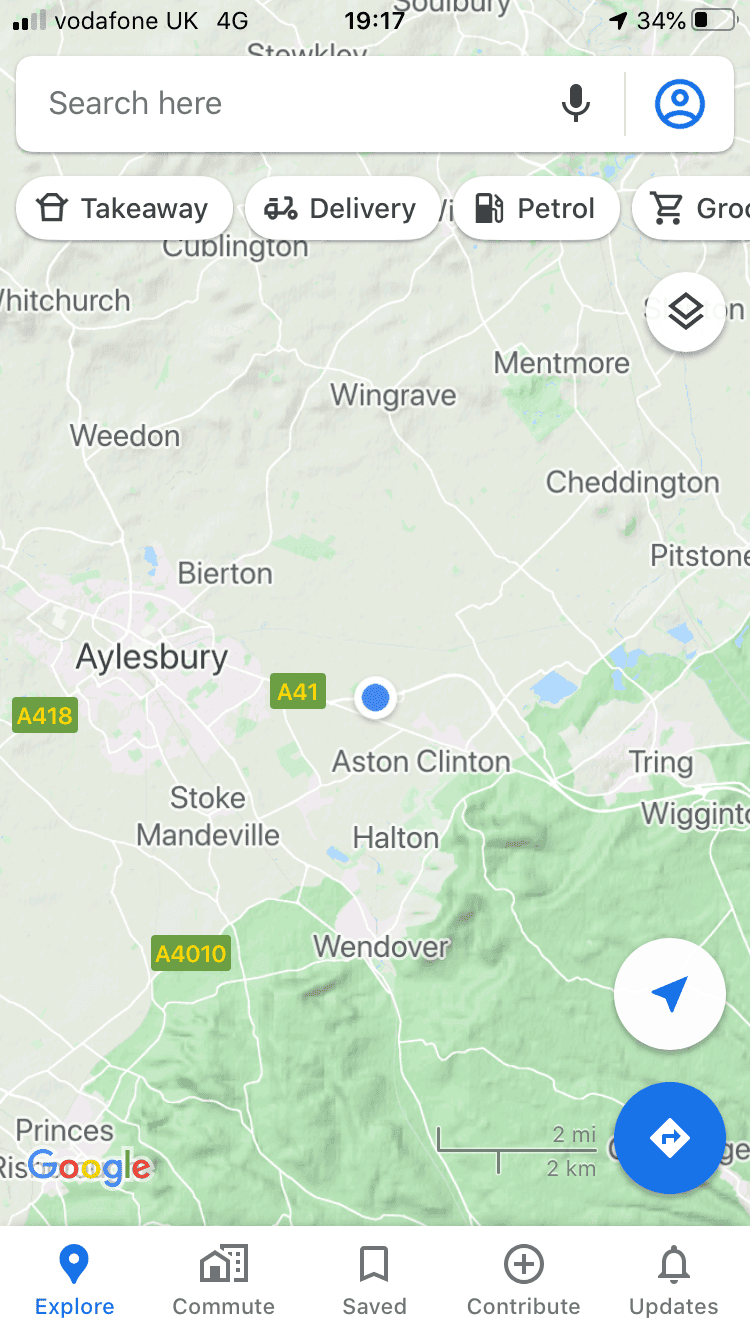The height and width of the screenshot is (1334, 750).
Task: Select the Takeaway filter chip
Action: click(x=124, y=208)
